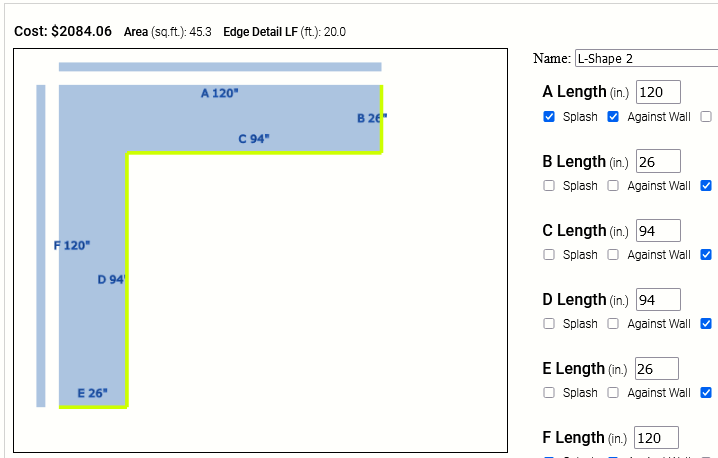Check Against Wall for D Length

click(613, 324)
